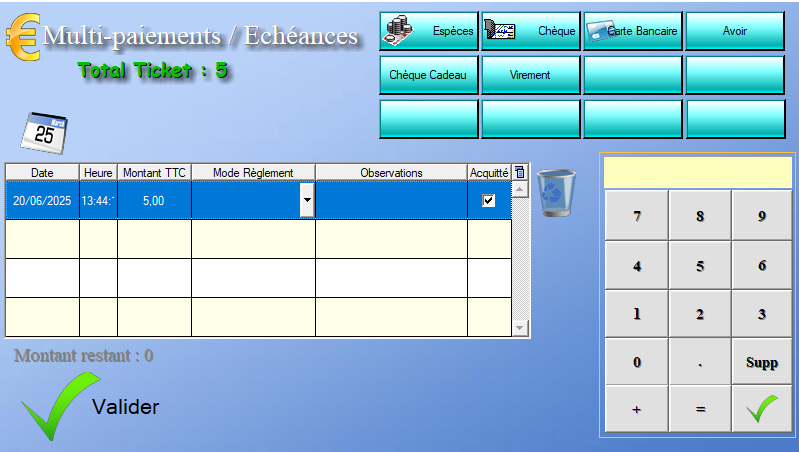
Task: Click the recycle bin trash icon
Action: 556,193
